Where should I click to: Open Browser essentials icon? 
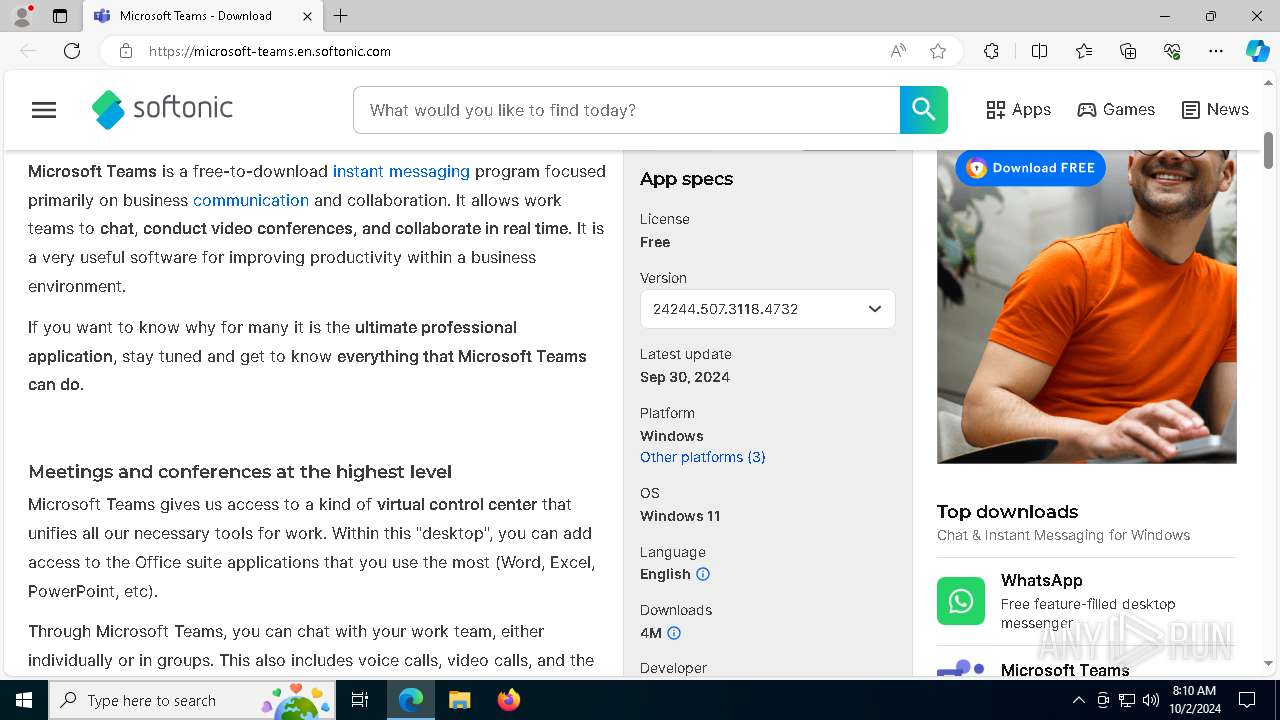pos(1172,51)
